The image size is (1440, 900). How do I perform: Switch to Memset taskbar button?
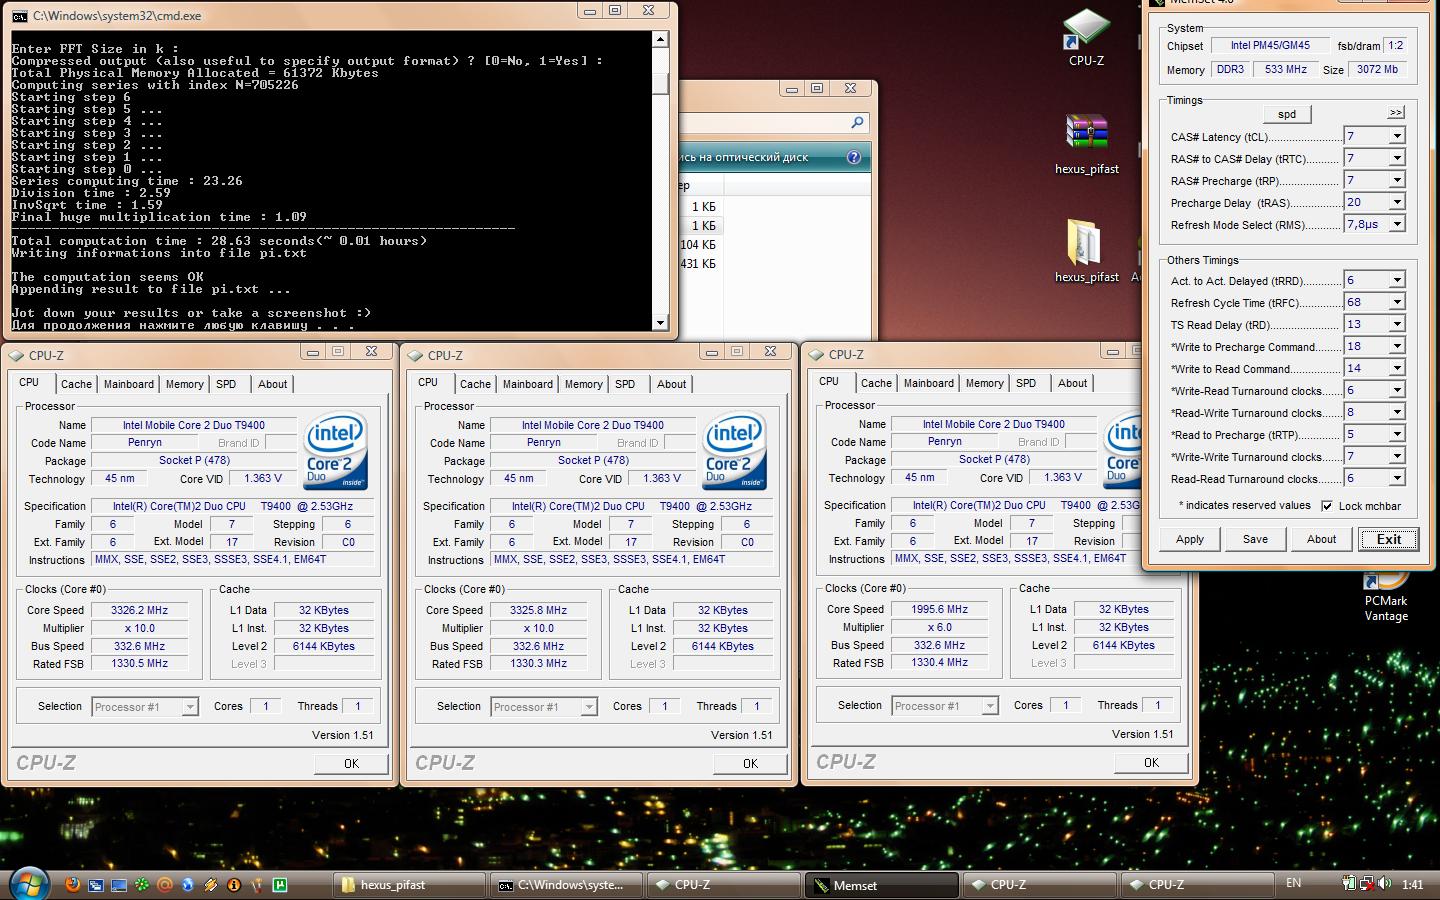[881, 885]
